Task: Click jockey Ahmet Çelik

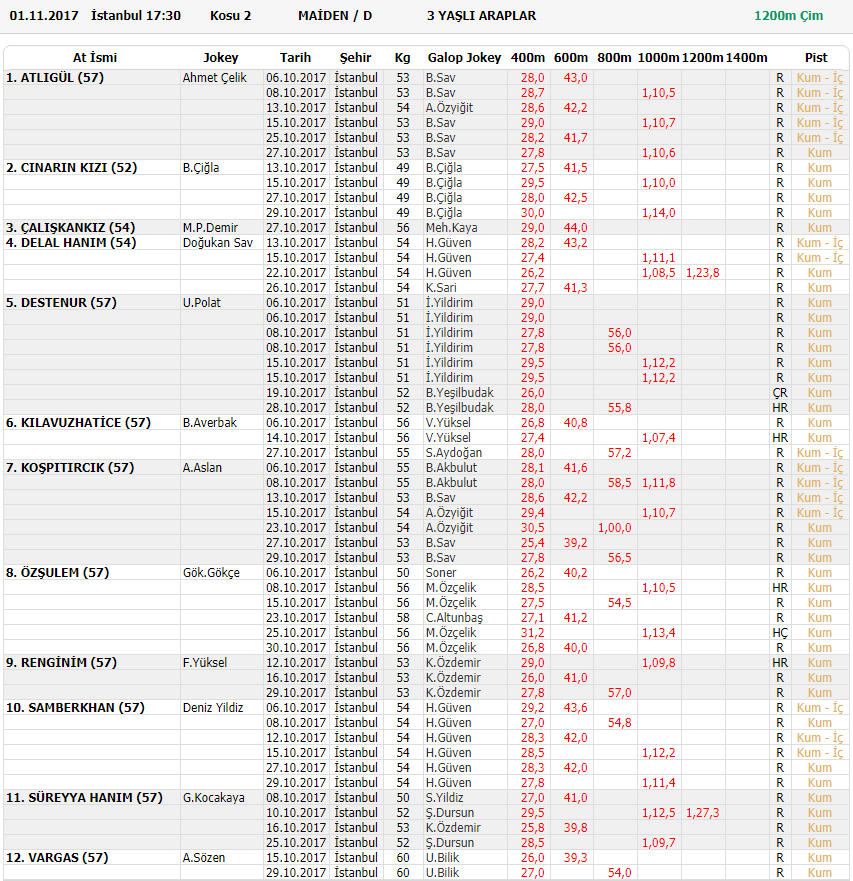Action: [215, 78]
